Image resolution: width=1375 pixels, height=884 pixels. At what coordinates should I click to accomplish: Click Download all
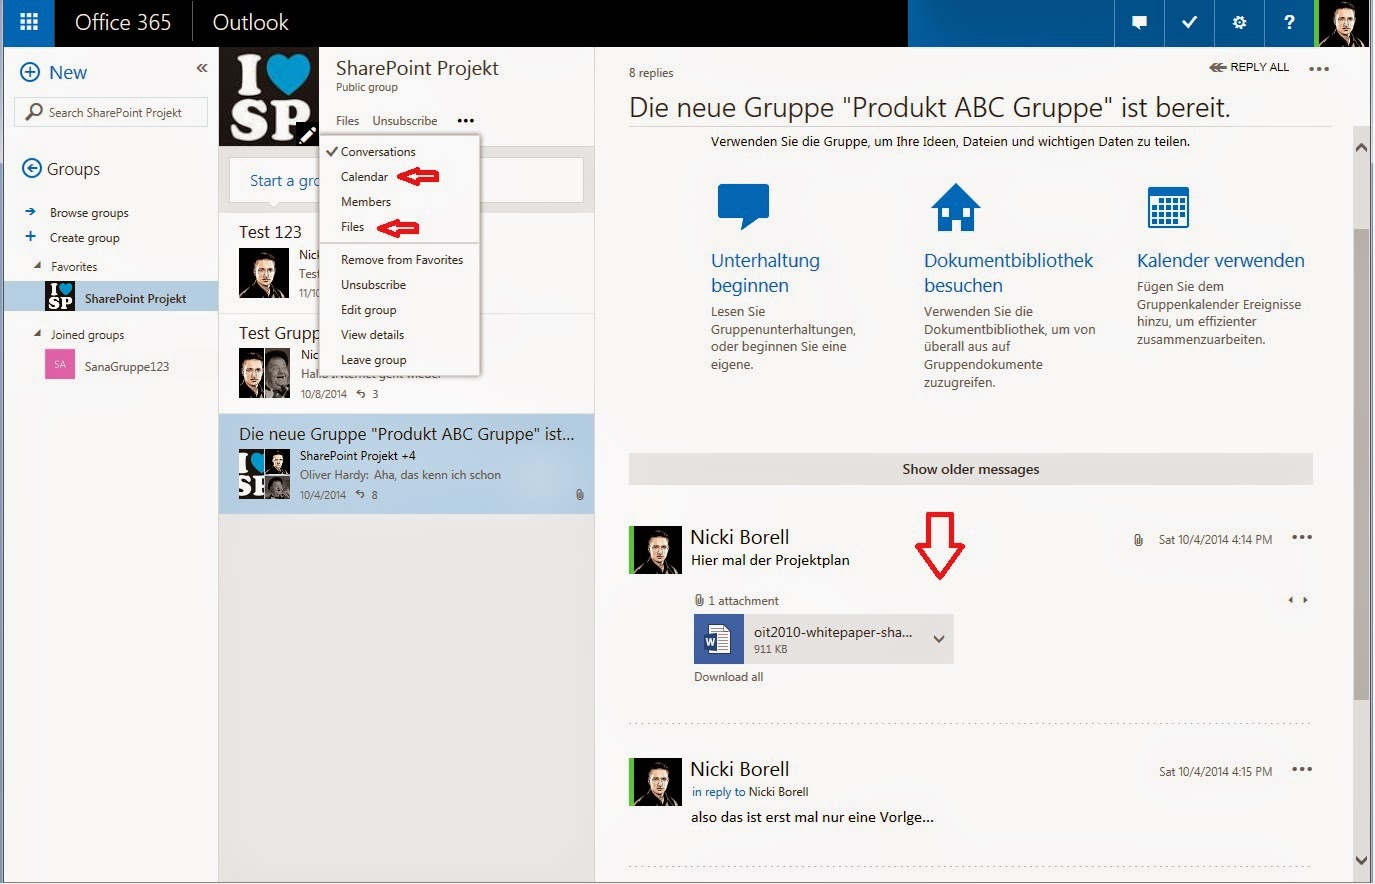[728, 676]
